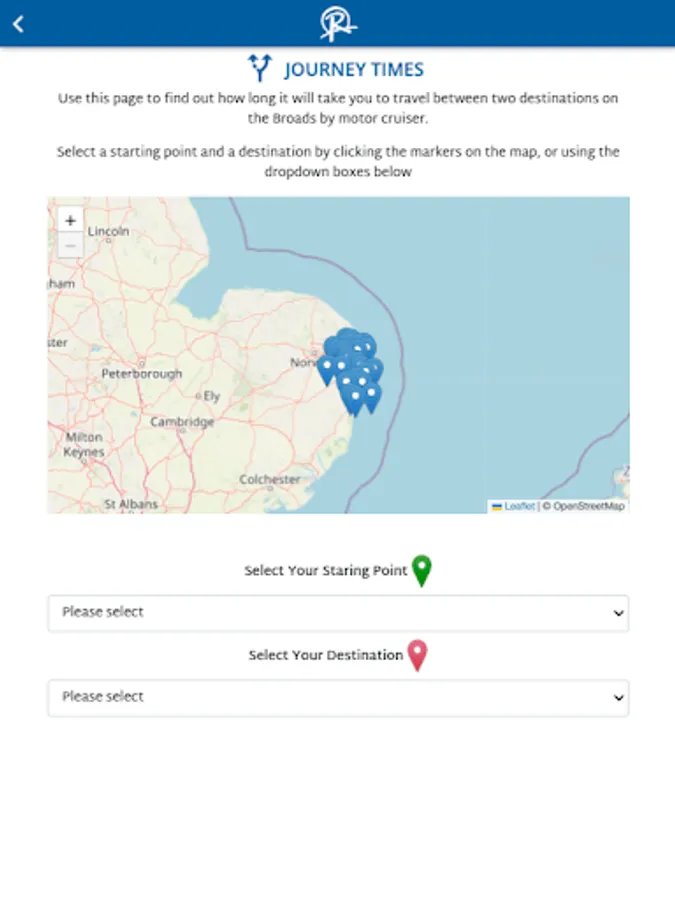
Task: Click the red destination pin icon
Action: [418, 656]
